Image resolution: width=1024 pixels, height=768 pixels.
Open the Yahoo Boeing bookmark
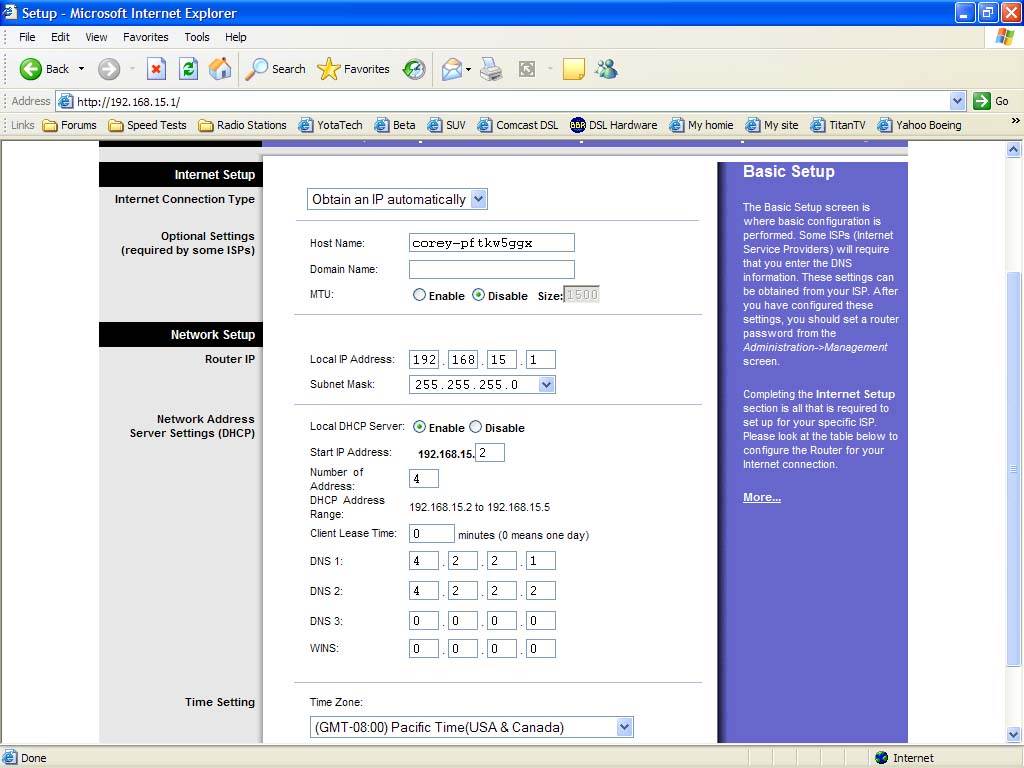point(920,125)
